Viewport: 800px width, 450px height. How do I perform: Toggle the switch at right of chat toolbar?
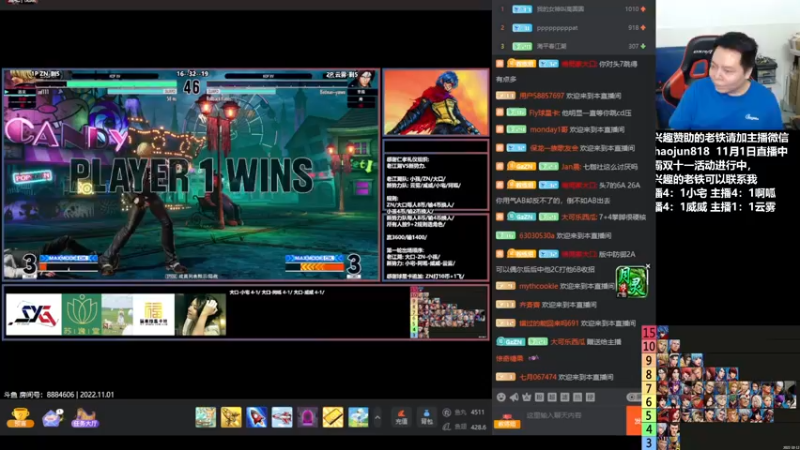click(634, 397)
